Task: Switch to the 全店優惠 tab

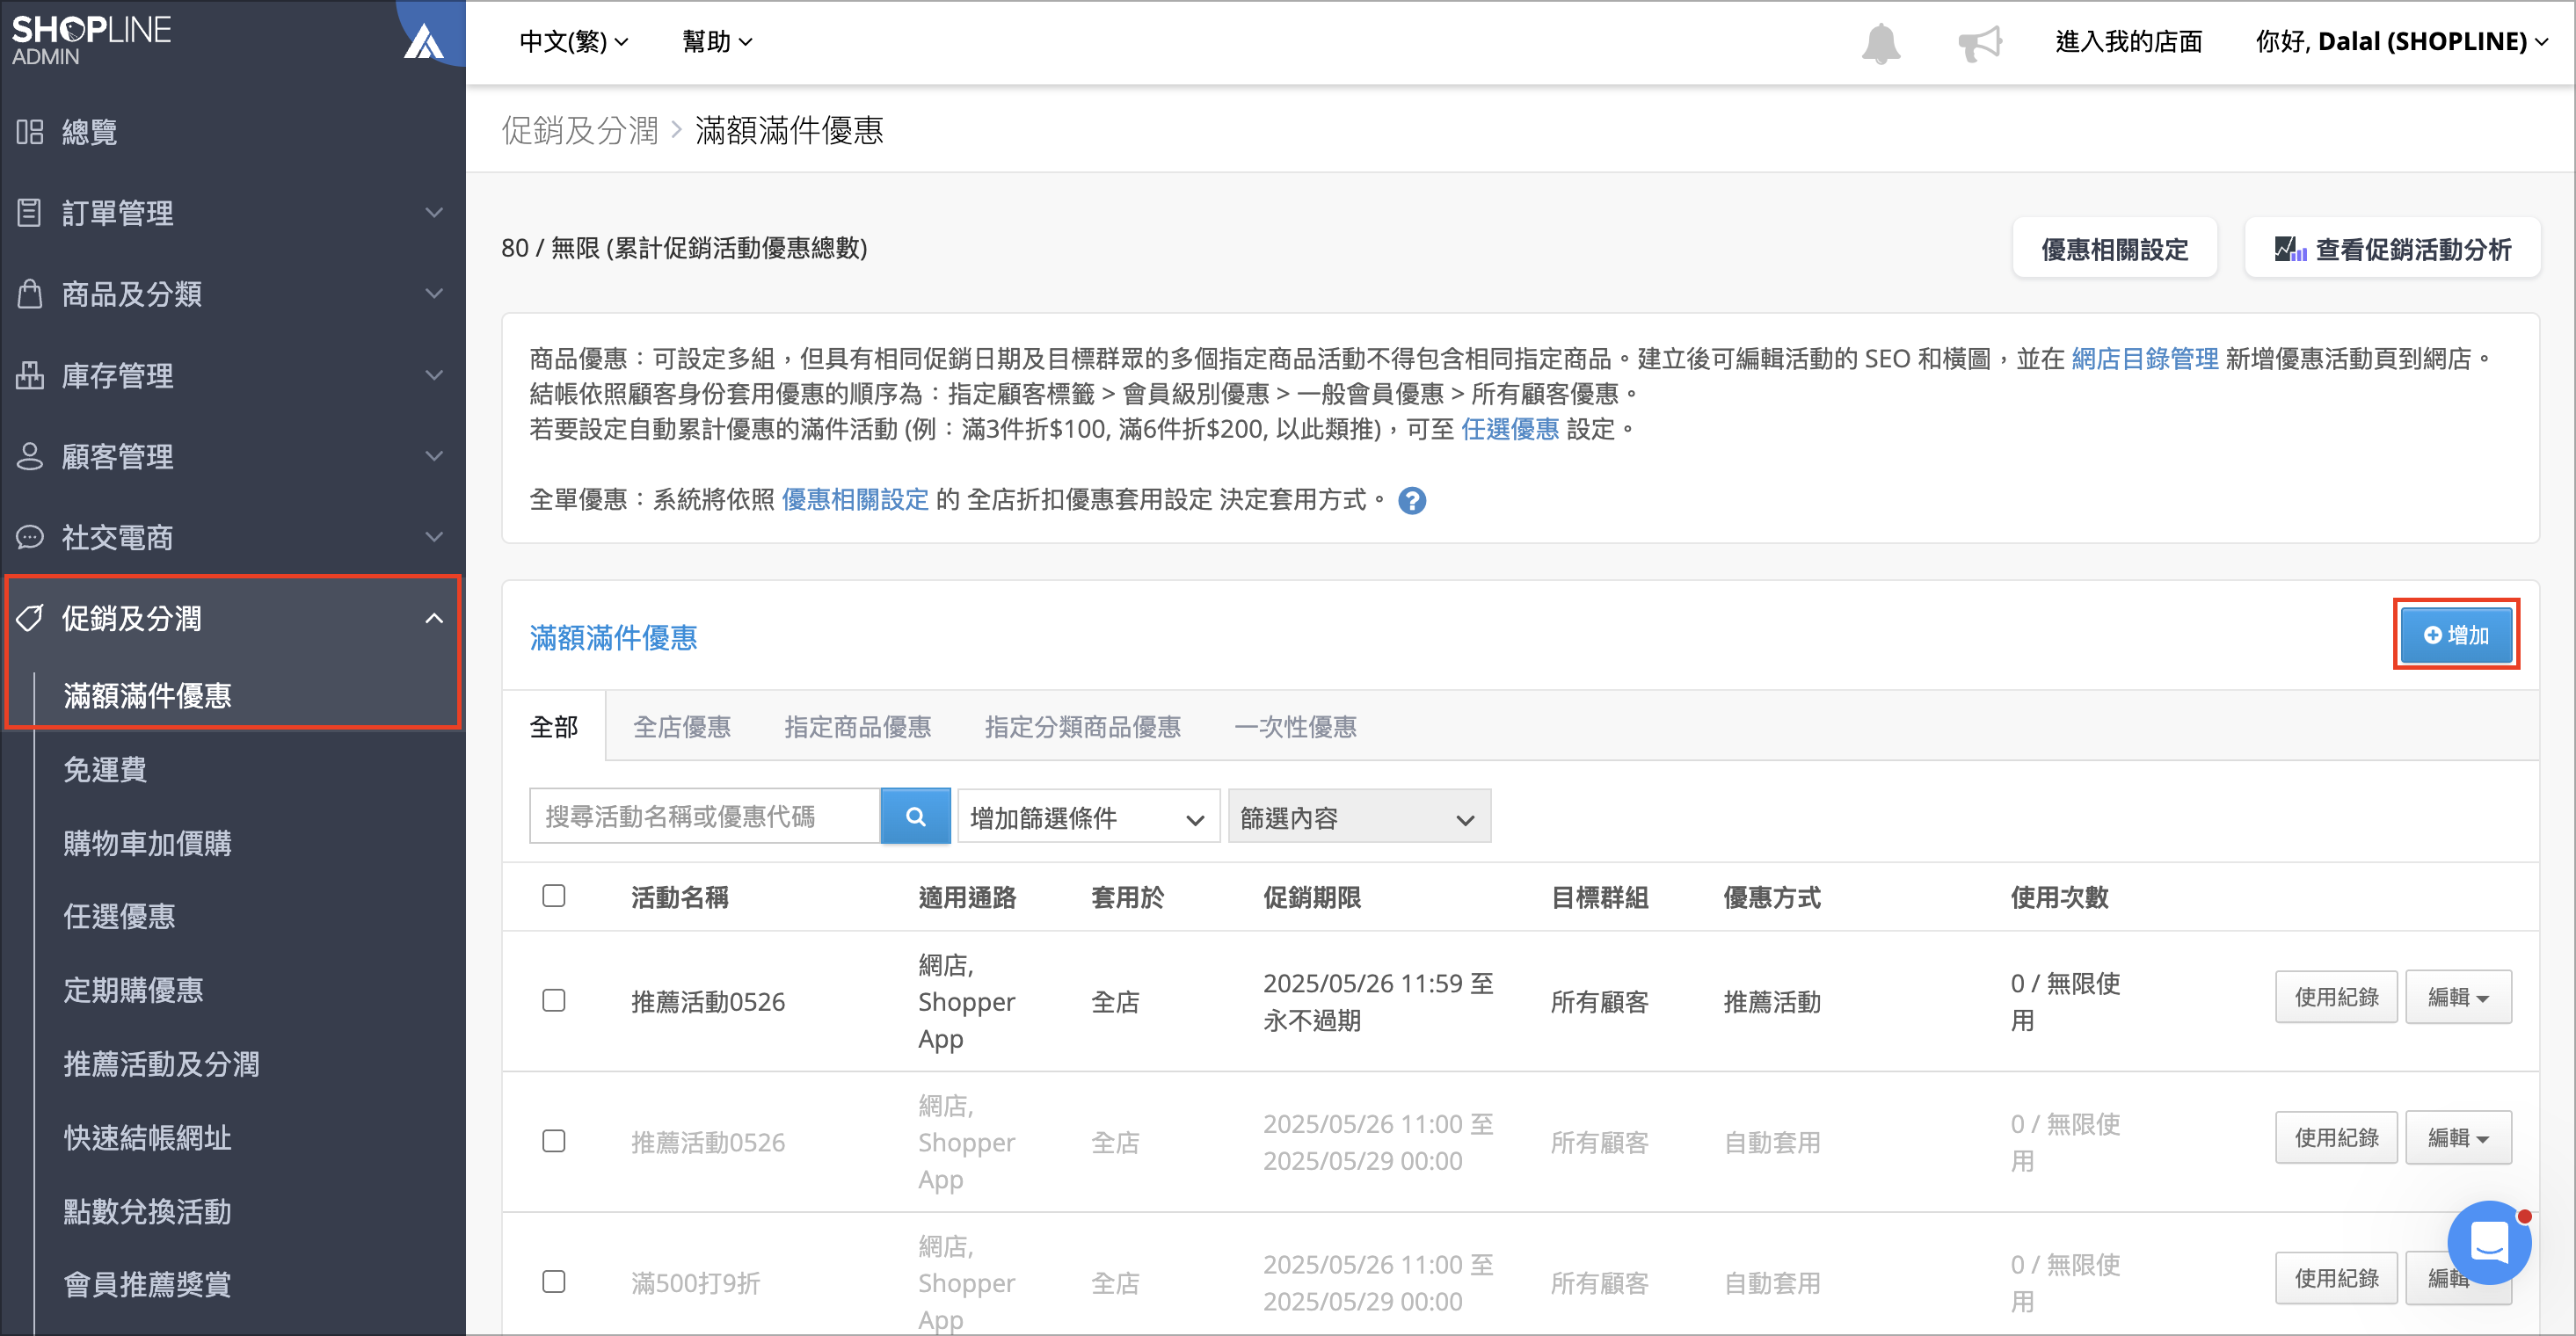Action: tap(682, 727)
